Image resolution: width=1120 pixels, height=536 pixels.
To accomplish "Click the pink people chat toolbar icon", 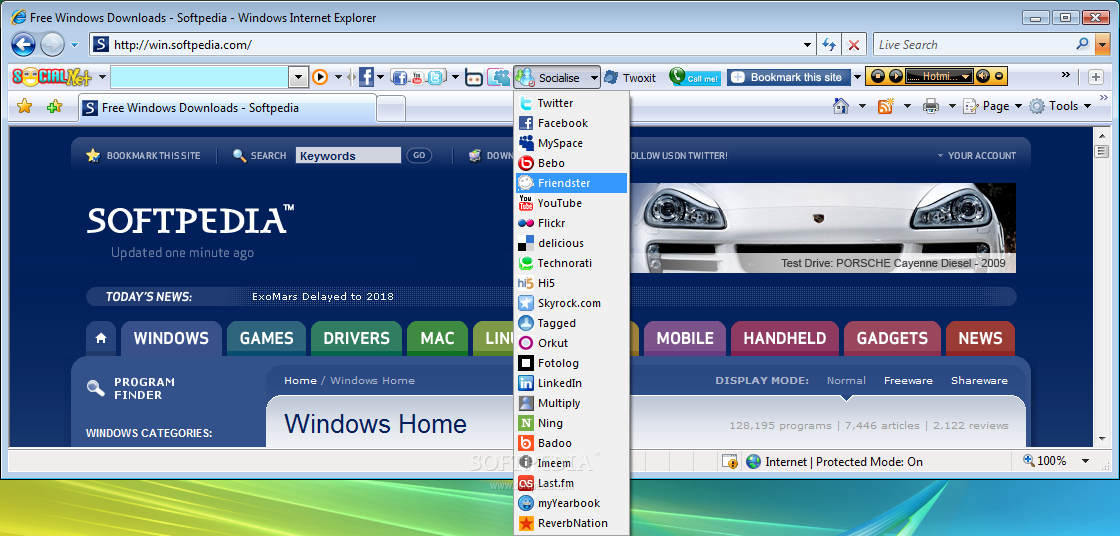I will [x=499, y=77].
